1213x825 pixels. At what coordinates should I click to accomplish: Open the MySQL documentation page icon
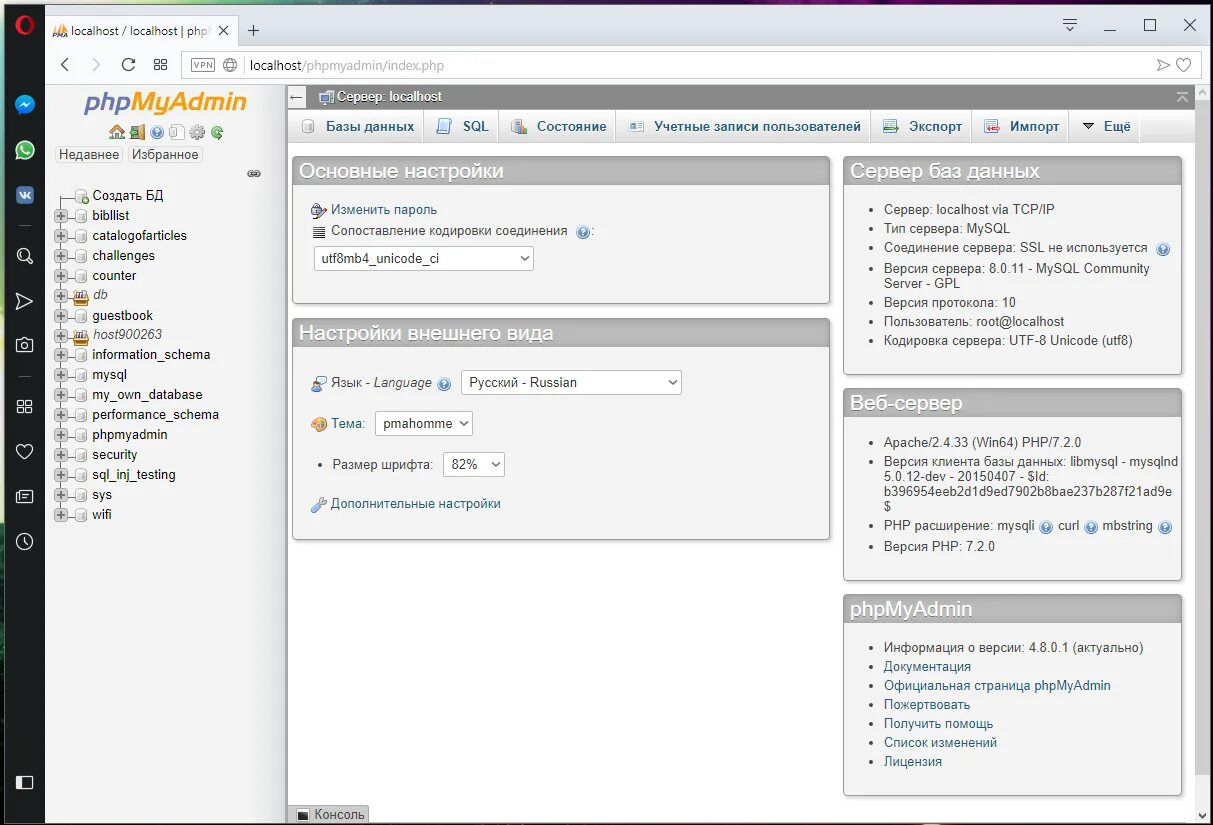coord(176,132)
